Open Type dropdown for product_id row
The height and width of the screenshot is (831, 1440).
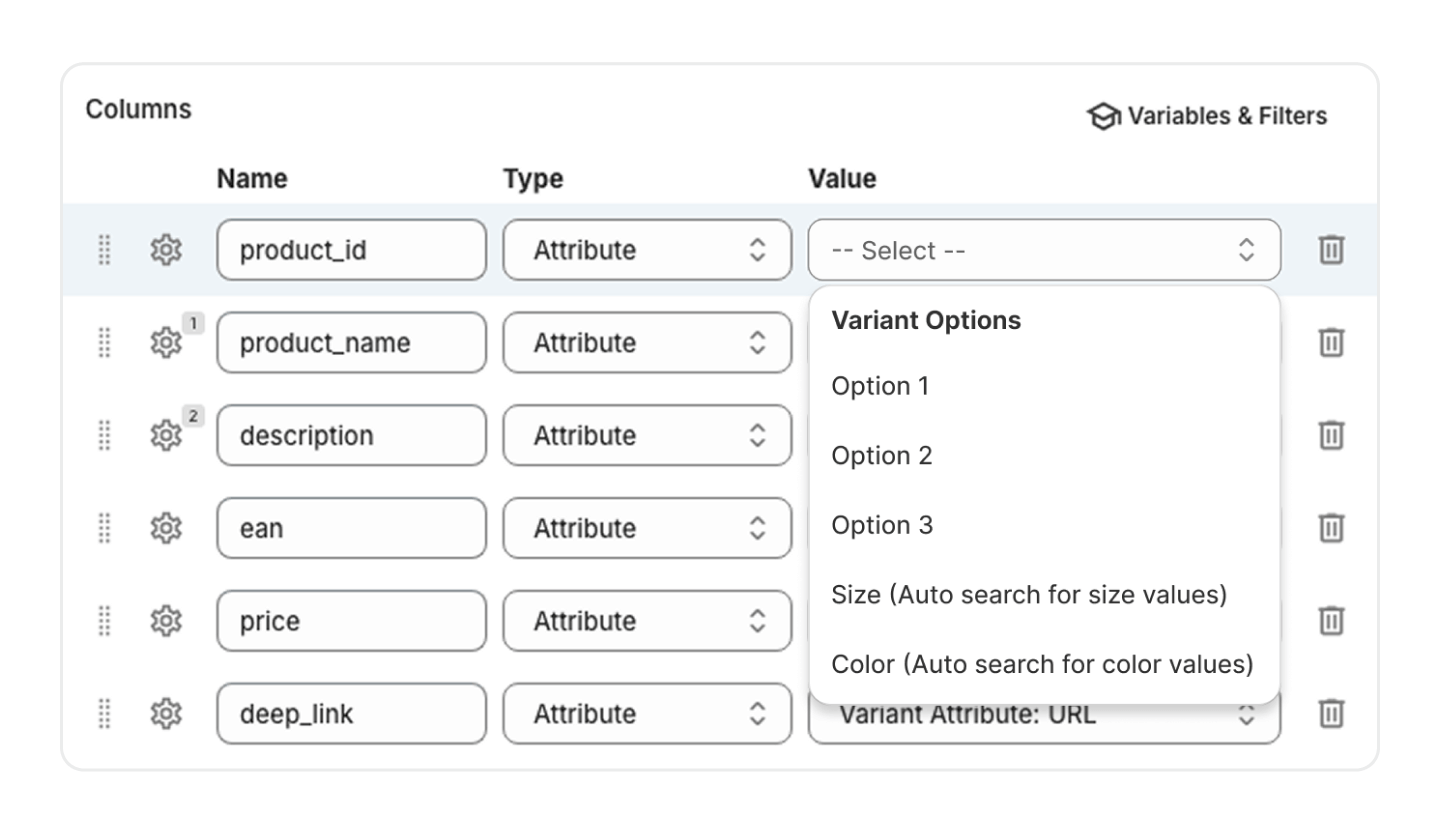[647, 250]
